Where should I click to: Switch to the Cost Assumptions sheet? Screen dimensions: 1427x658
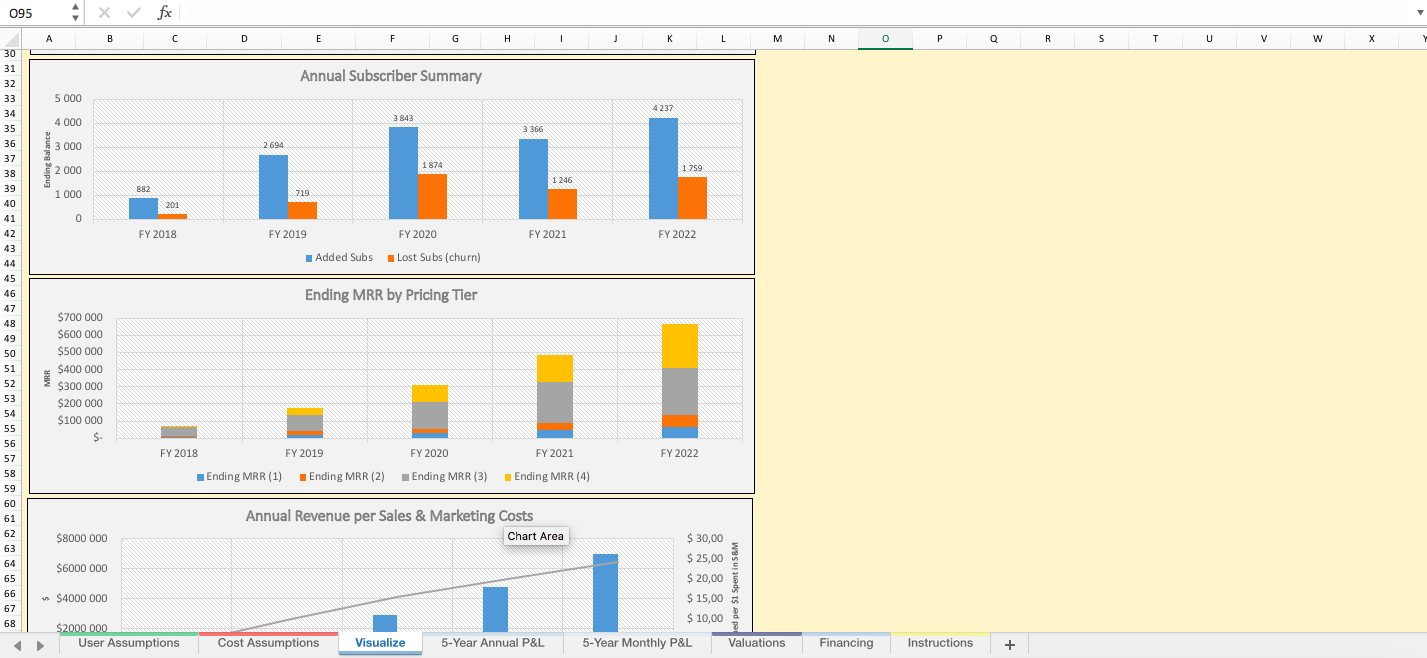point(268,643)
